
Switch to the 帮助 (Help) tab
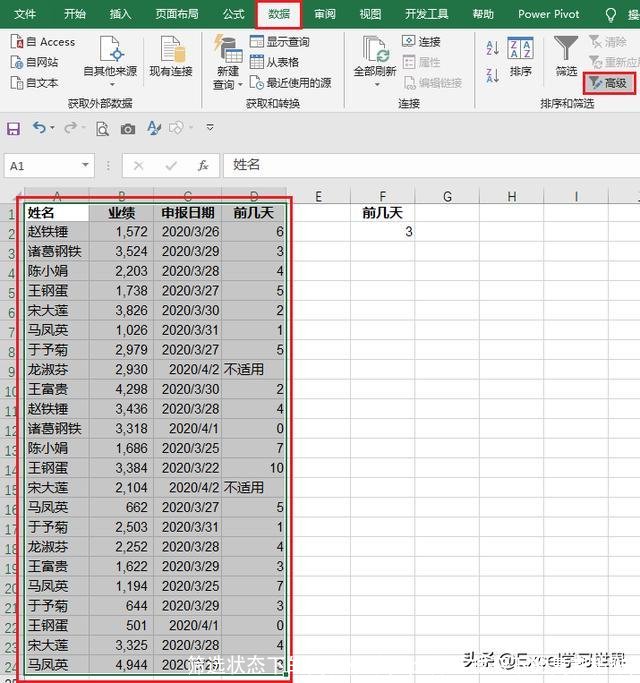coord(483,14)
